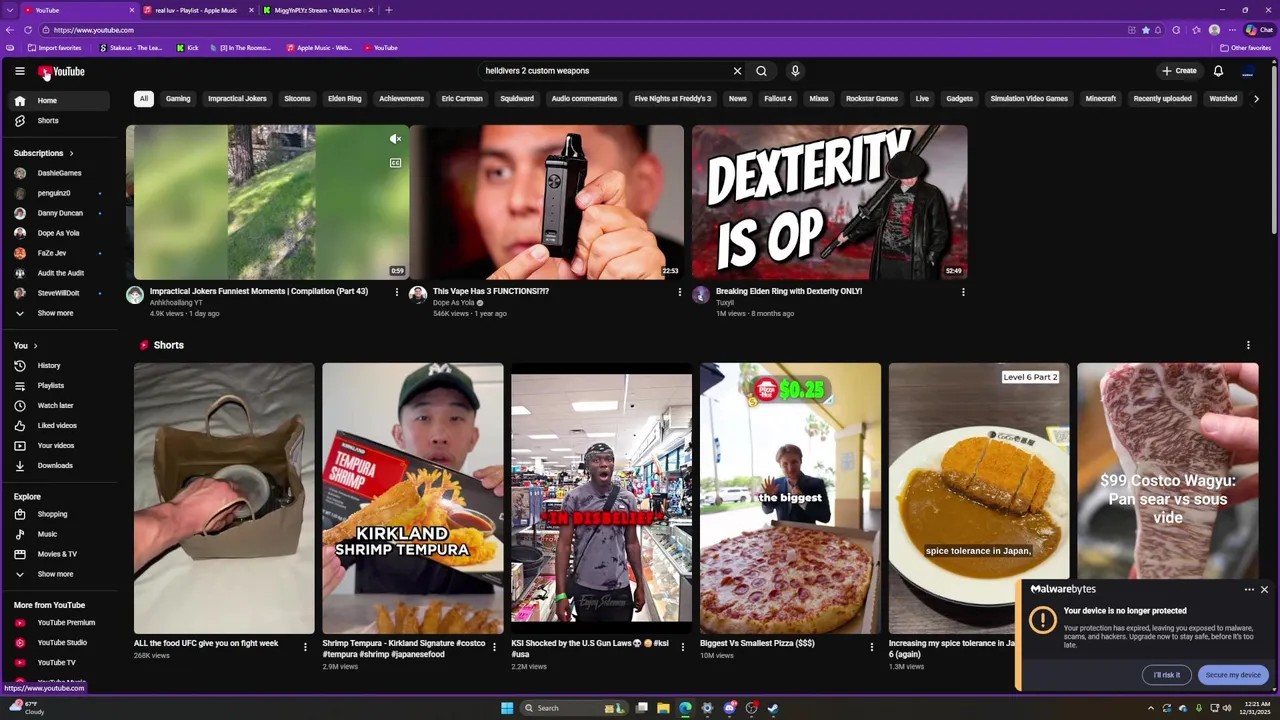The image size is (1280, 720).
Task: Open Playlists in sidebar
Action: tap(60, 385)
